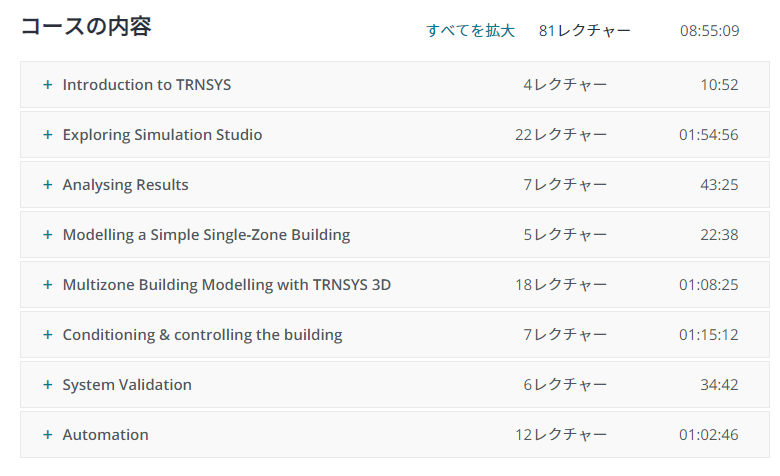Click the すべてを拡大 link
Viewport: 780px width, 476px height.
pyautogui.click(x=470, y=31)
